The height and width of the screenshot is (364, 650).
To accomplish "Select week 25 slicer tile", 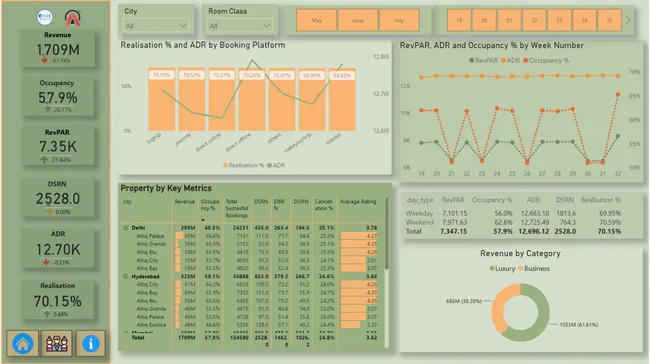I will click(x=609, y=20).
